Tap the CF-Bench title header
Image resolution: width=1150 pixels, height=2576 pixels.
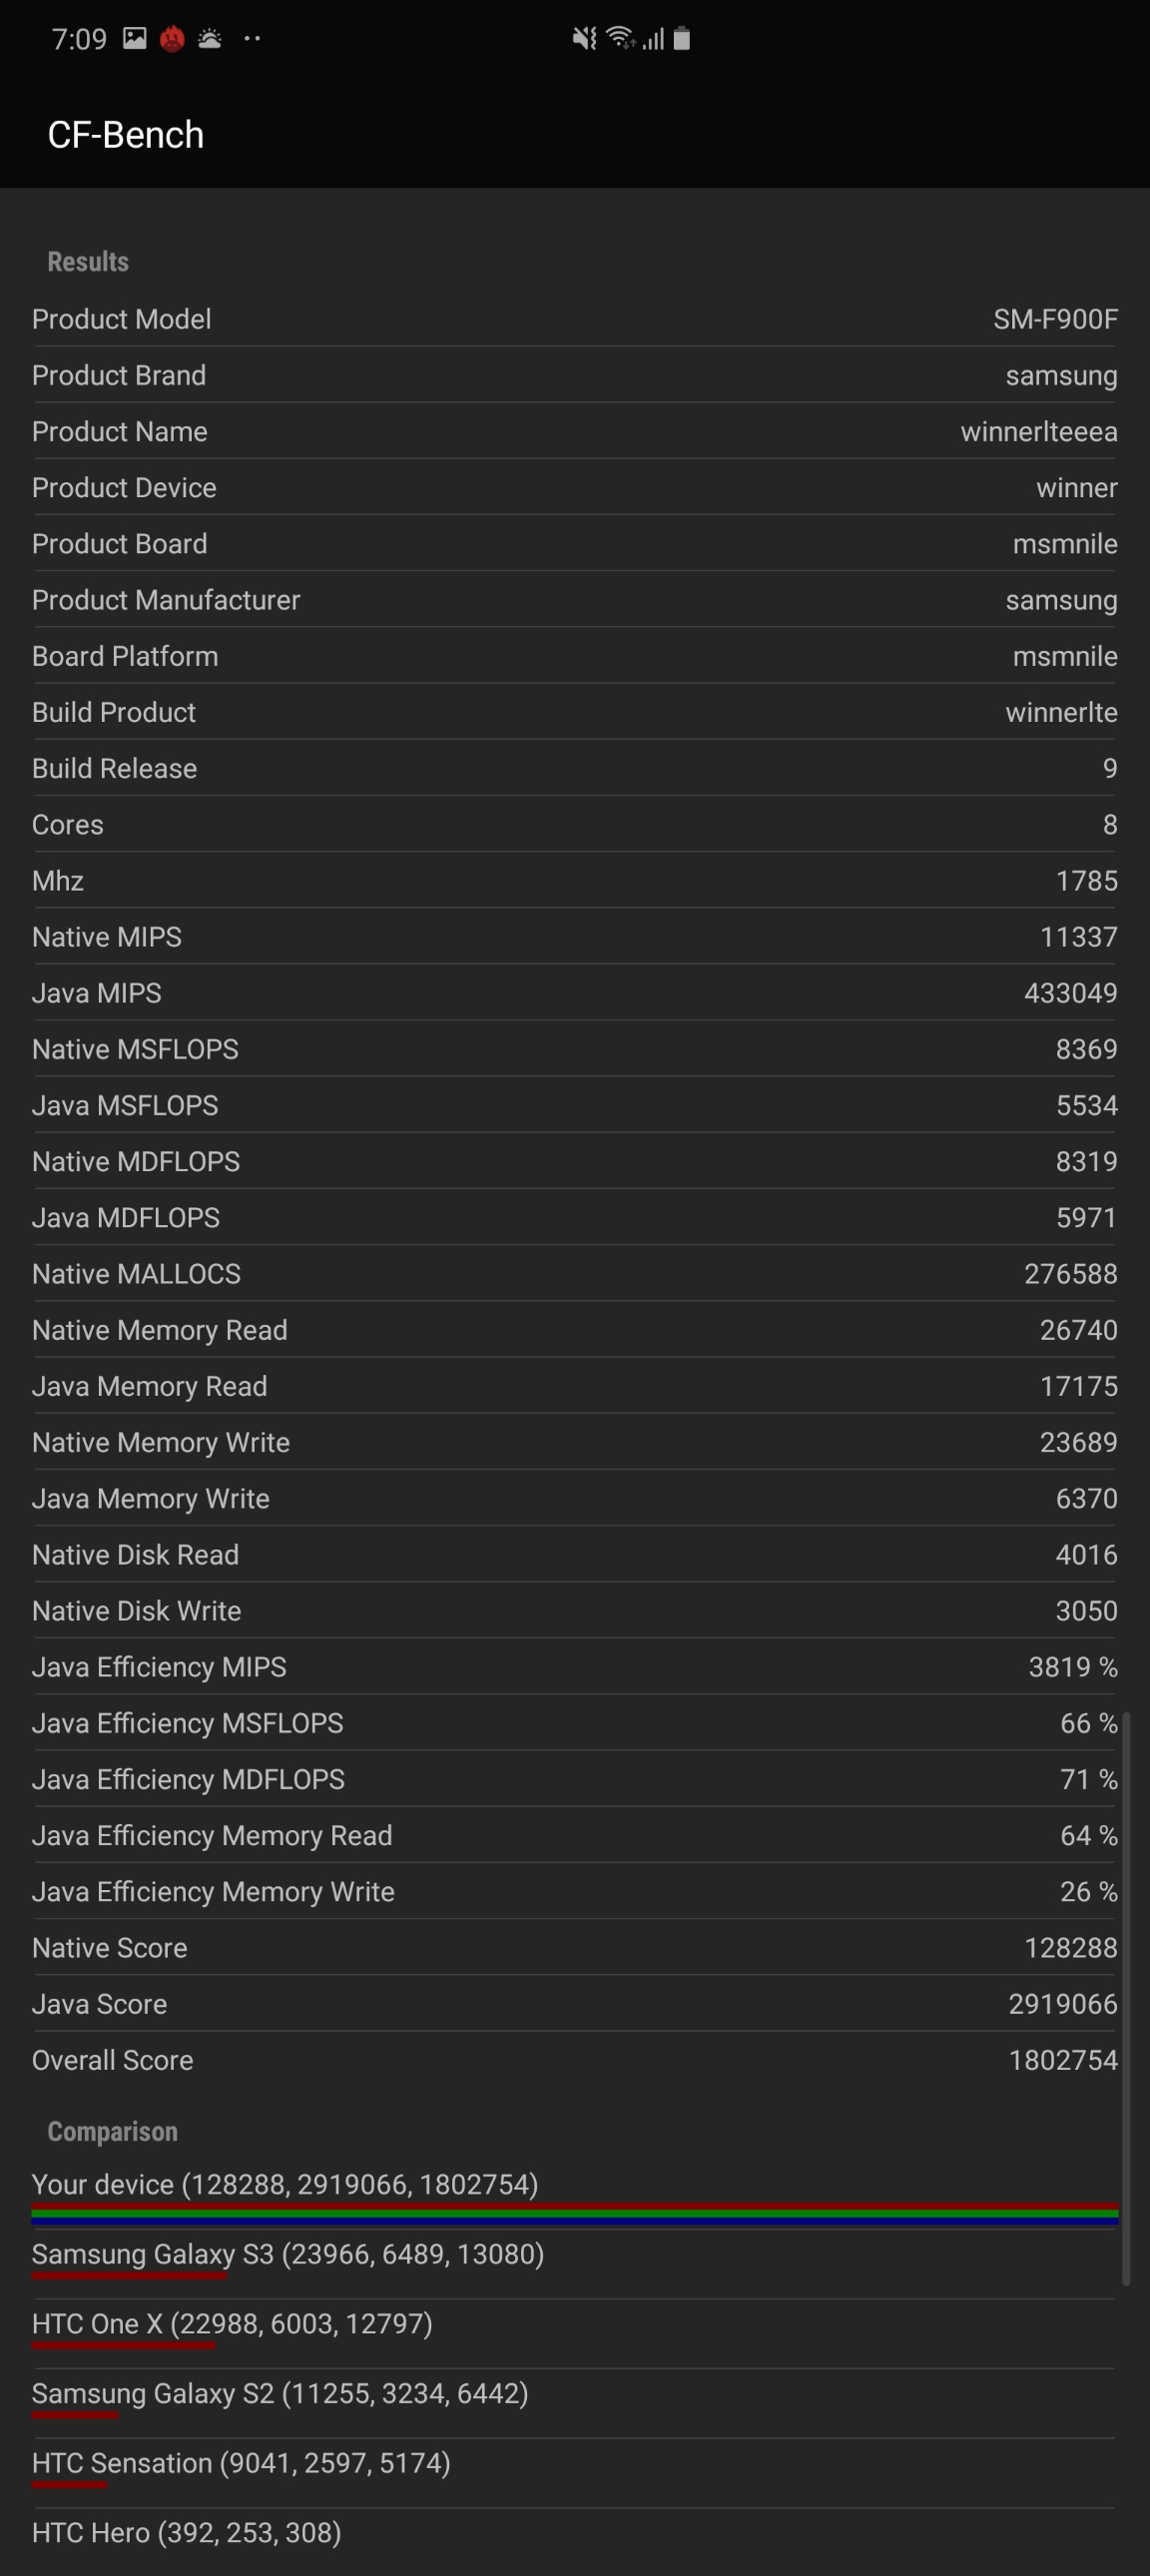[x=126, y=135]
